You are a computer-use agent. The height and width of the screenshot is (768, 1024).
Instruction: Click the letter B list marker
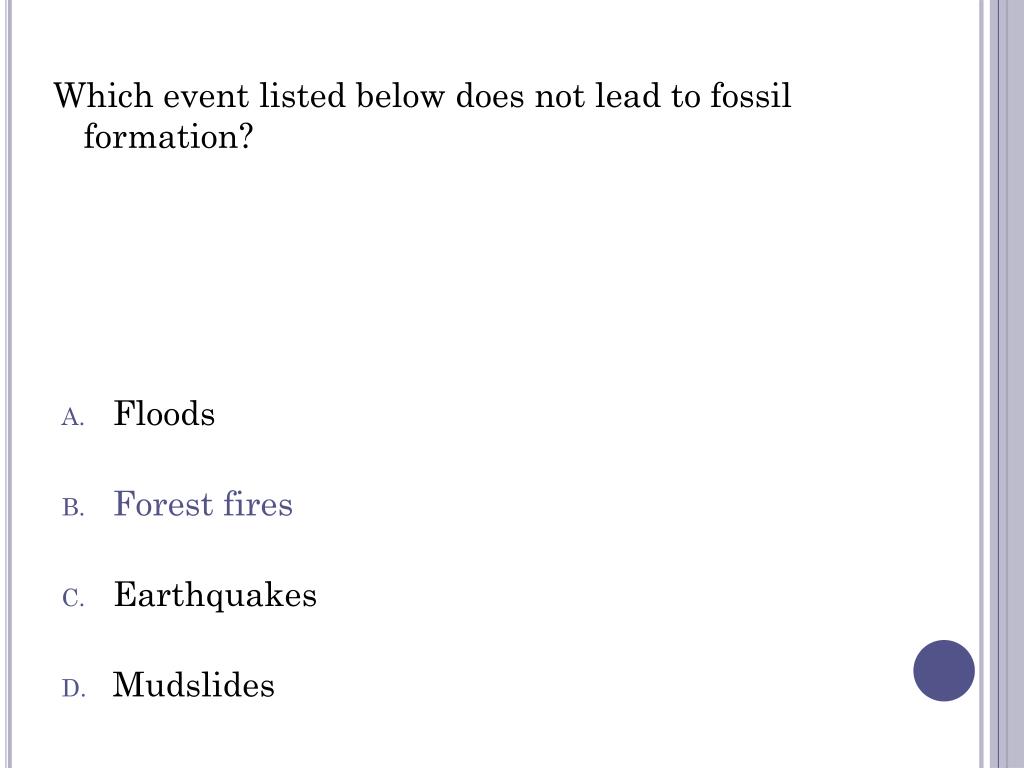72,508
